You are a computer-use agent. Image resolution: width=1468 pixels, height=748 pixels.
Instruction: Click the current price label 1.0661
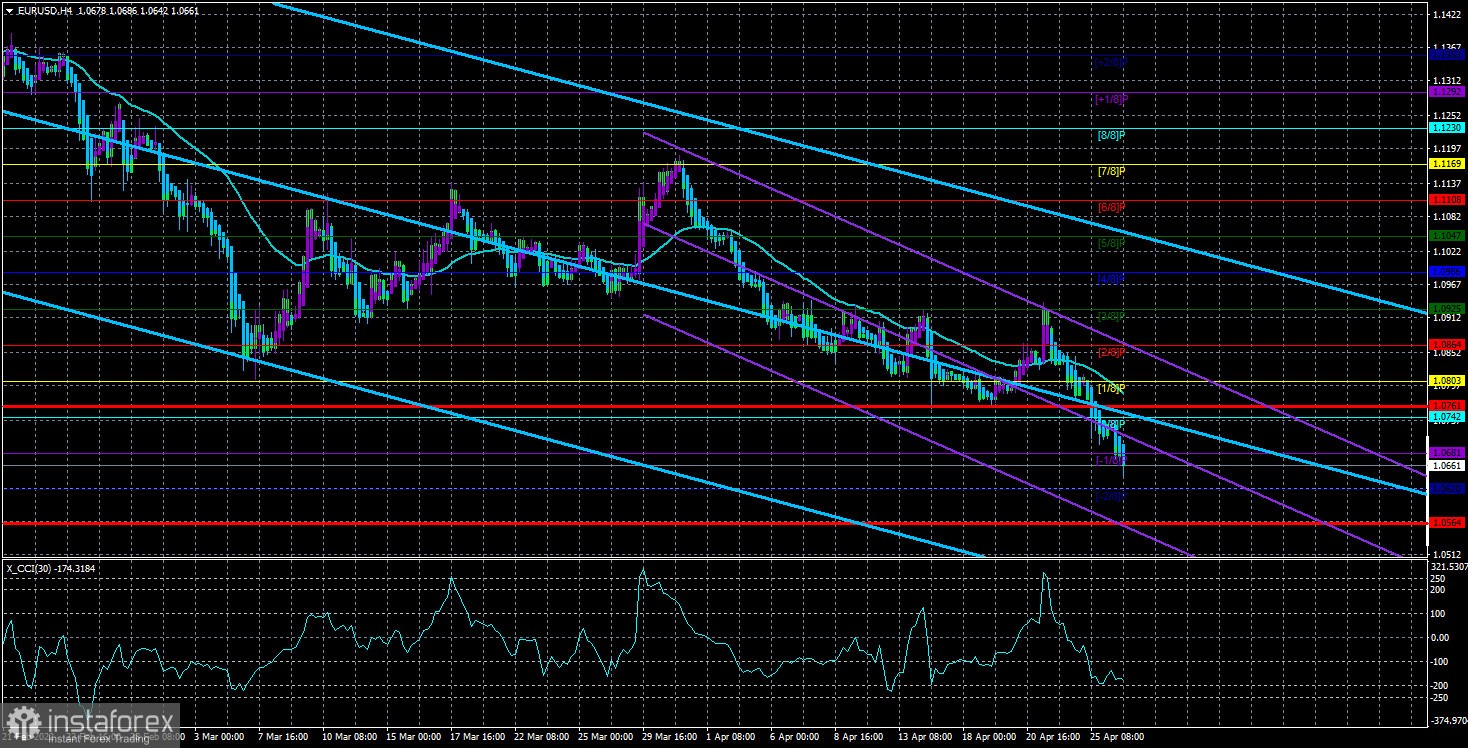pos(1446,465)
